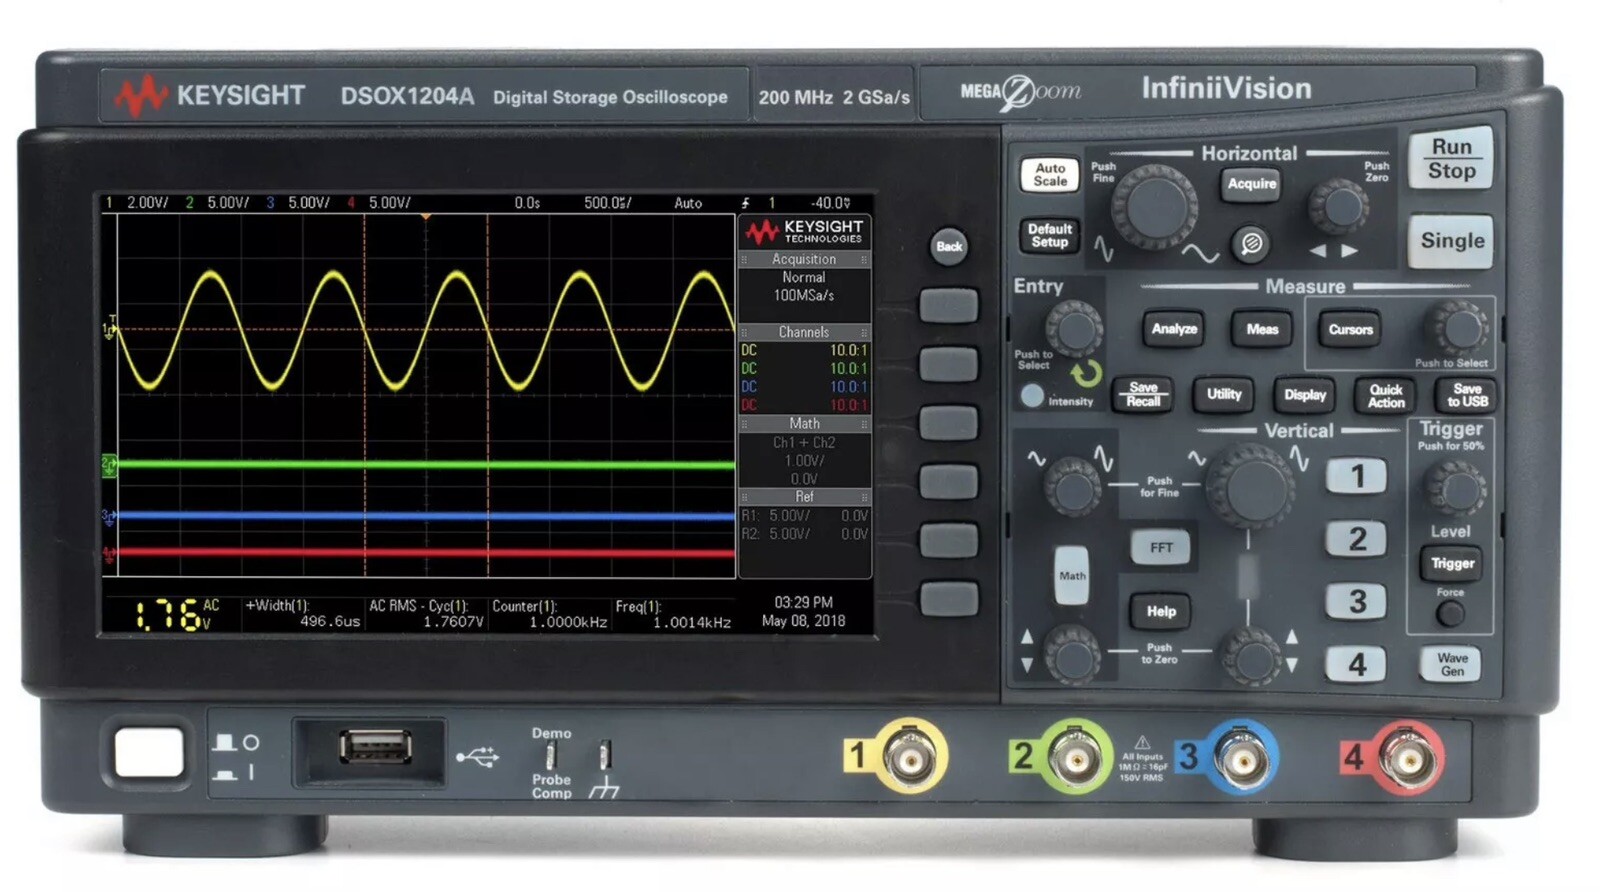Click the bottom softkey beside the date readout
Image resolution: width=1600 pixels, height=892 pixels.
(948, 599)
